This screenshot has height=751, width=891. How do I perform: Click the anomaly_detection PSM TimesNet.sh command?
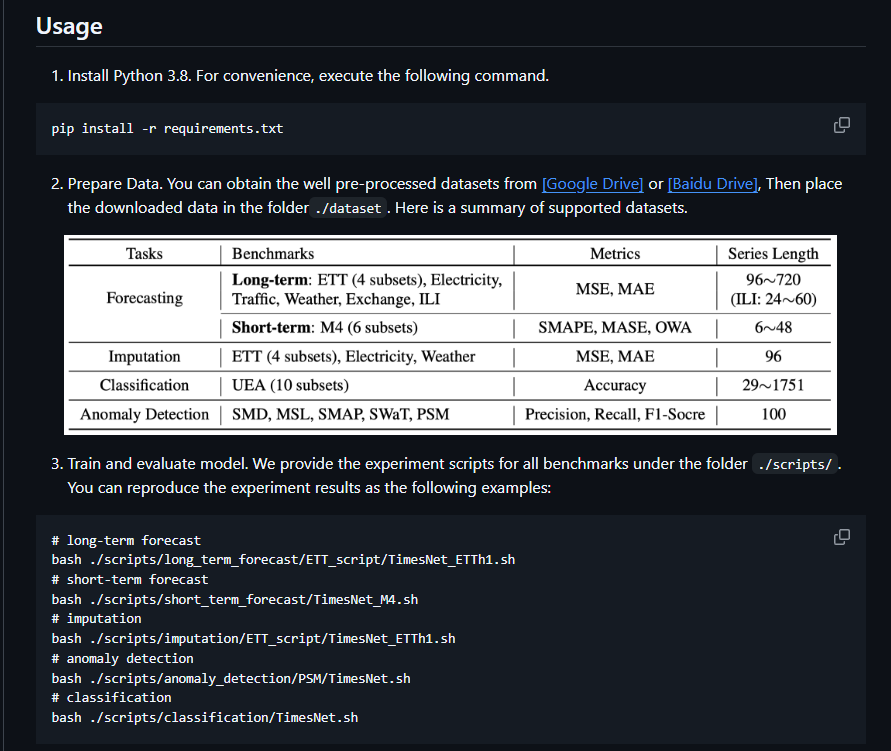(231, 678)
